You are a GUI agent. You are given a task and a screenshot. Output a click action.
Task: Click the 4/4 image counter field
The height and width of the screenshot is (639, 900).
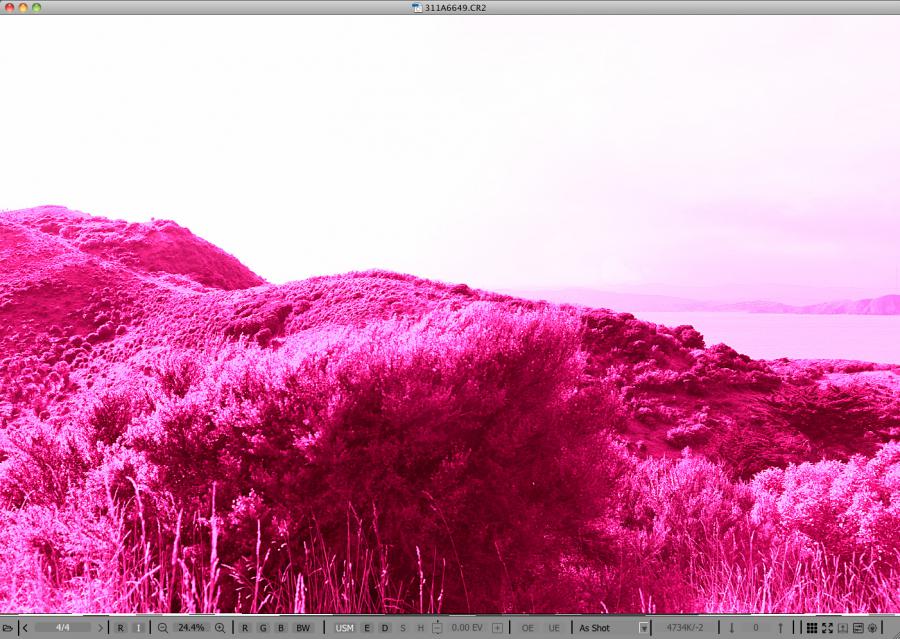tap(62, 628)
